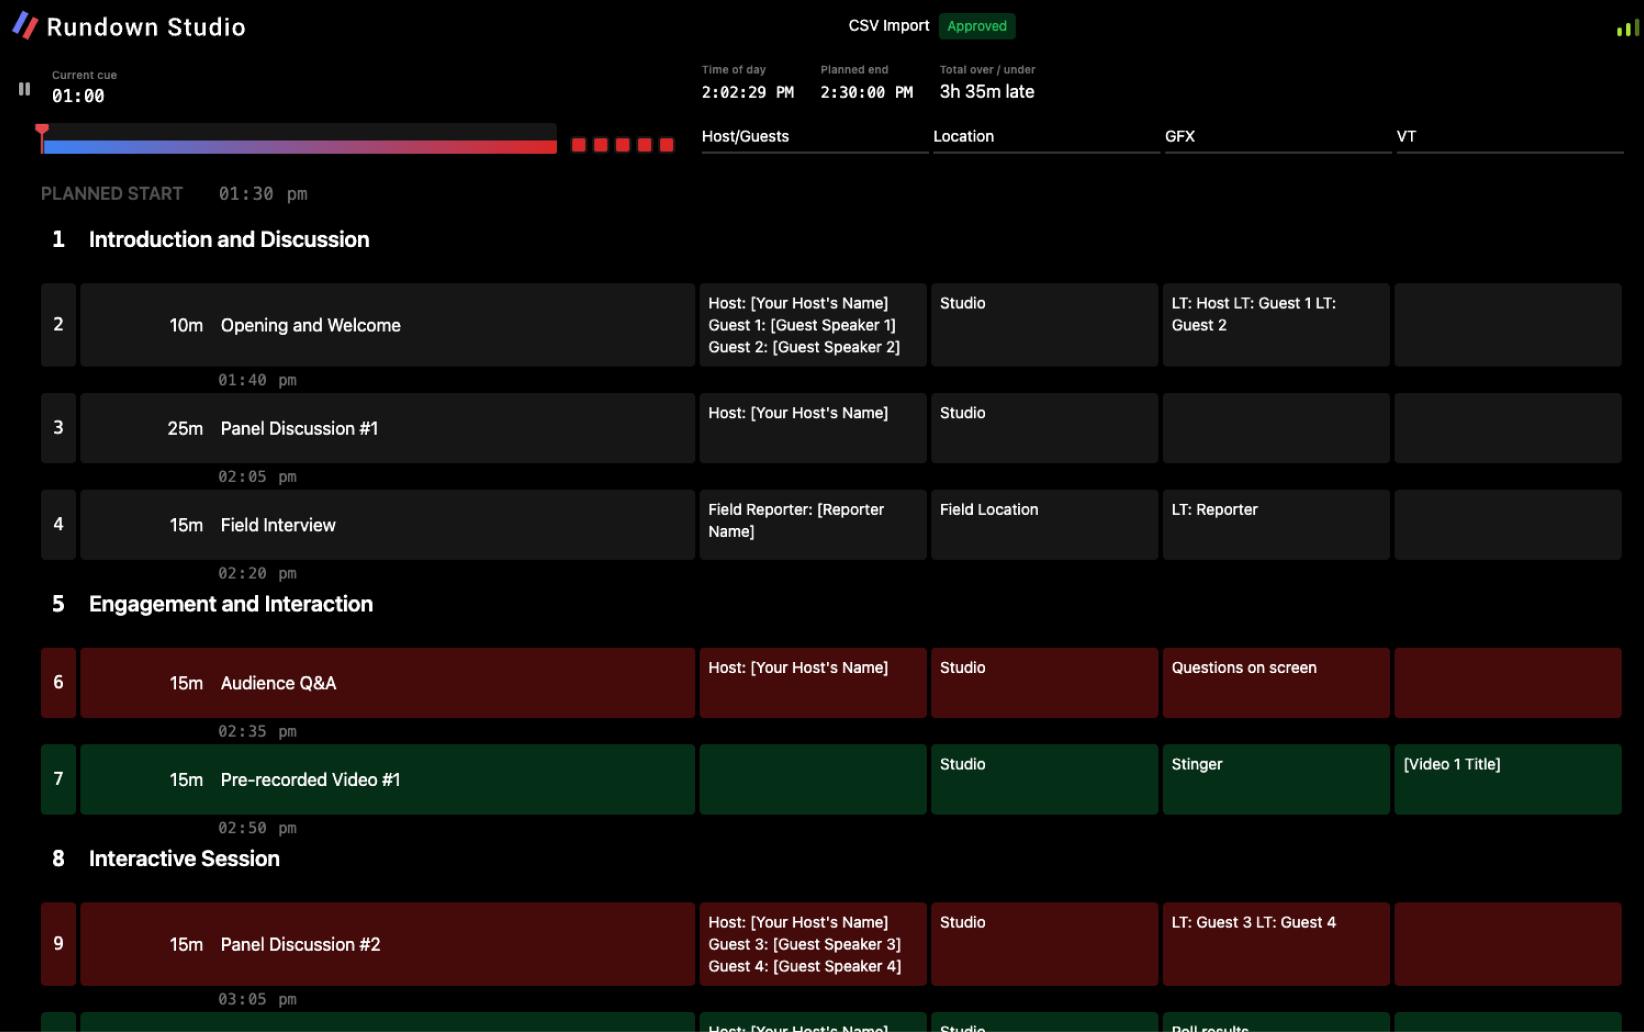This screenshot has height=1032, width=1644.
Task: Click the 02:05 pm start time
Action: pyautogui.click(x=257, y=477)
